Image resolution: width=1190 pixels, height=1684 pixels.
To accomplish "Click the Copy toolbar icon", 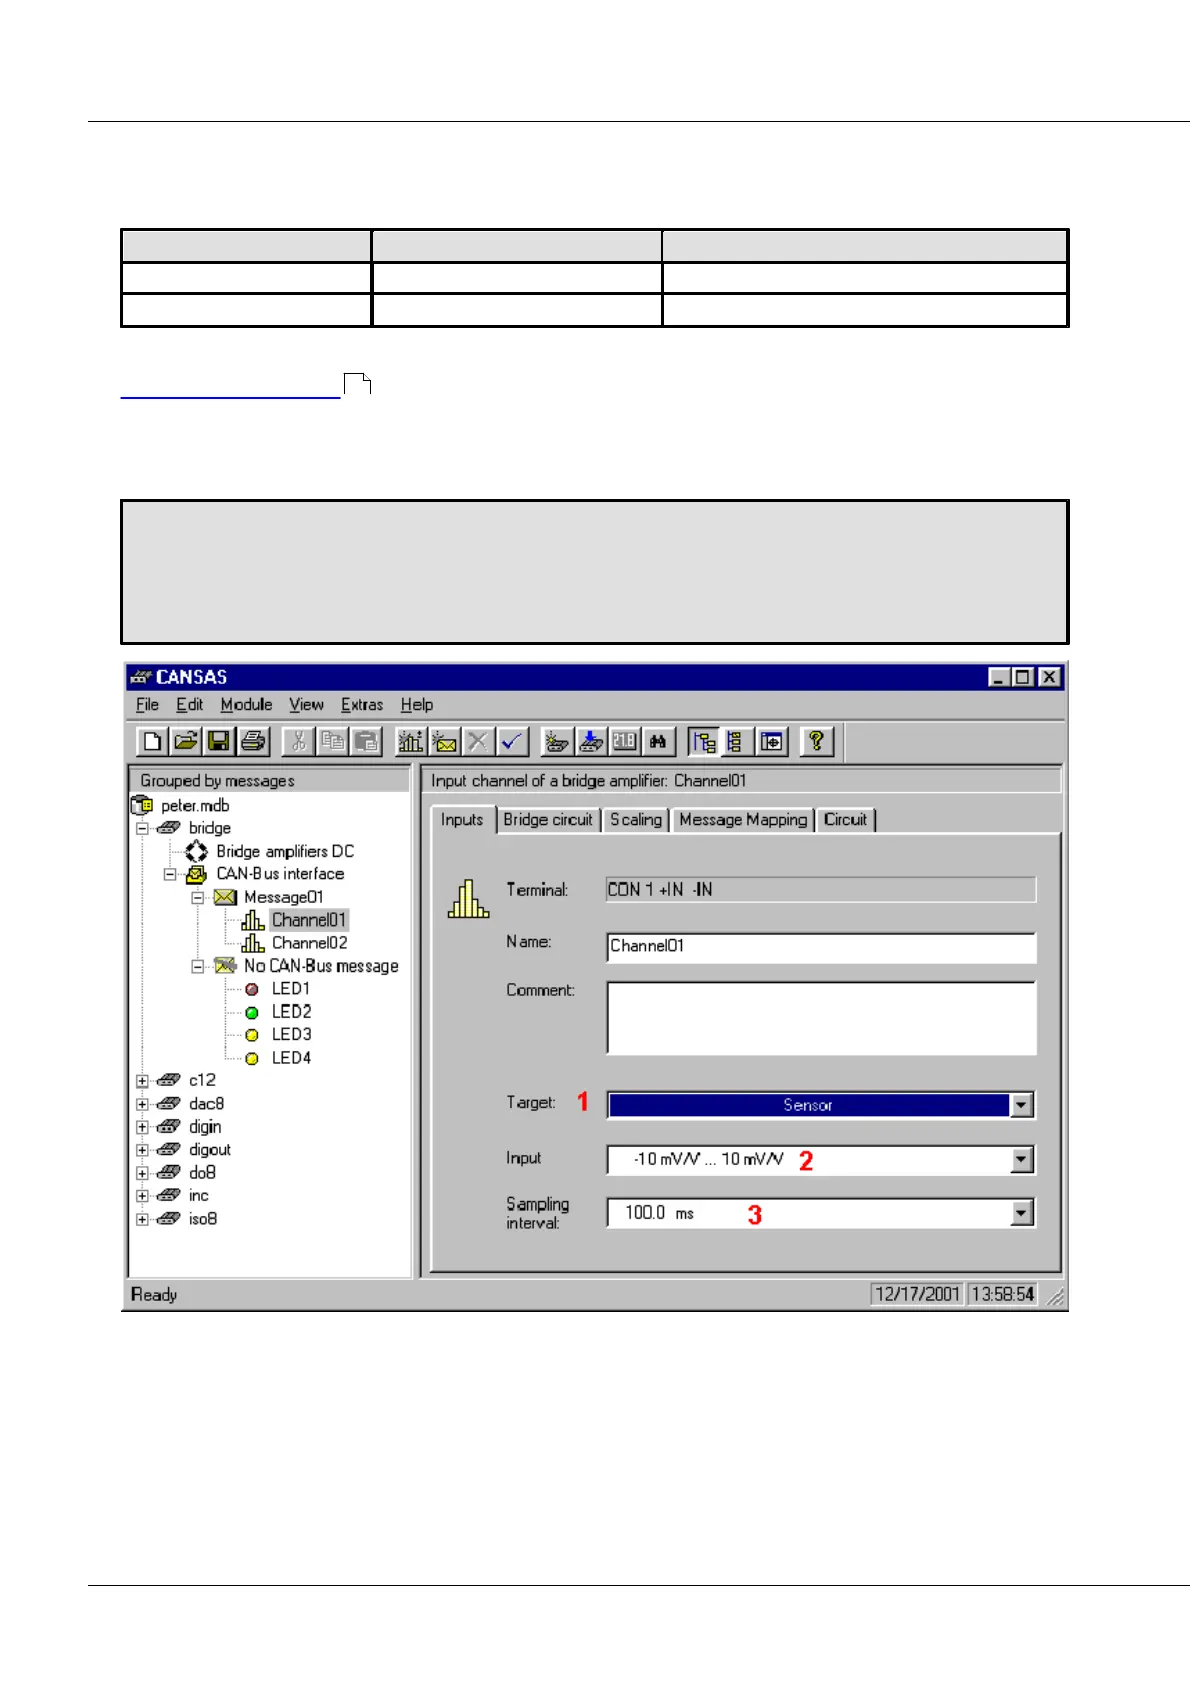I will click(x=332, y=741).
